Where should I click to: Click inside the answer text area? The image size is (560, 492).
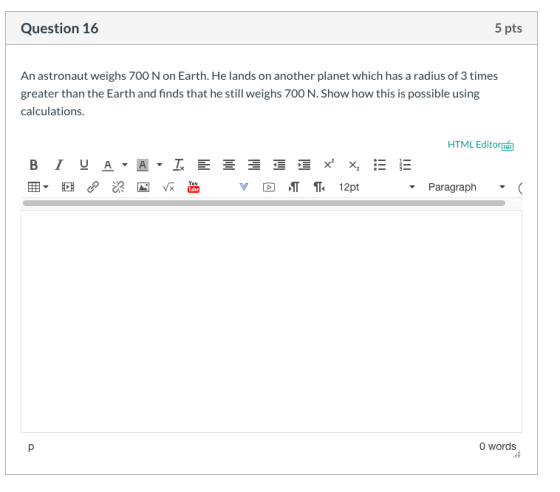tap(271, 321)
